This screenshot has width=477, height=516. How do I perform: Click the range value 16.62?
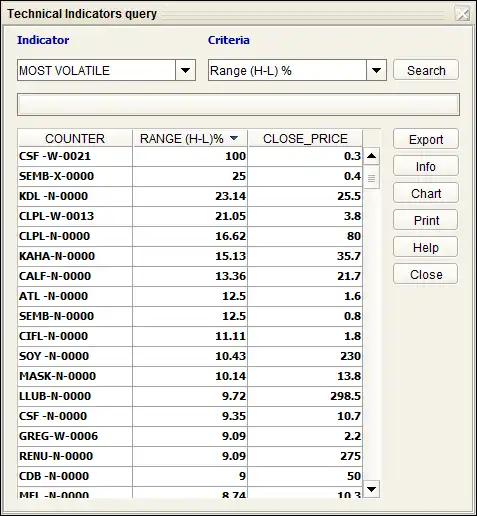pyautogui.click(x=231, y=236)
